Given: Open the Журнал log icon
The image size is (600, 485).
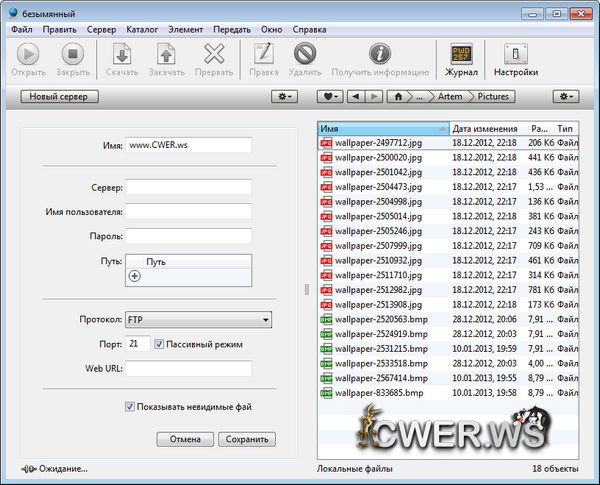Looking at the screenshot, I should tap(461, 54).
